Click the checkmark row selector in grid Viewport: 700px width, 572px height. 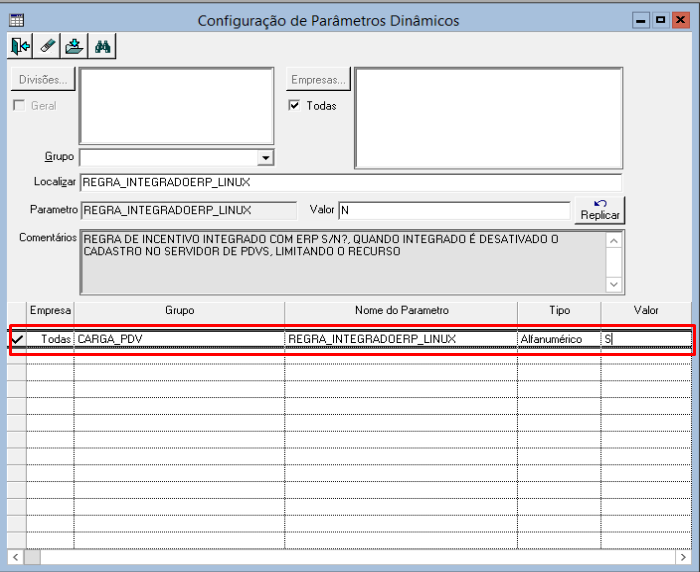(x=17, y=339)
